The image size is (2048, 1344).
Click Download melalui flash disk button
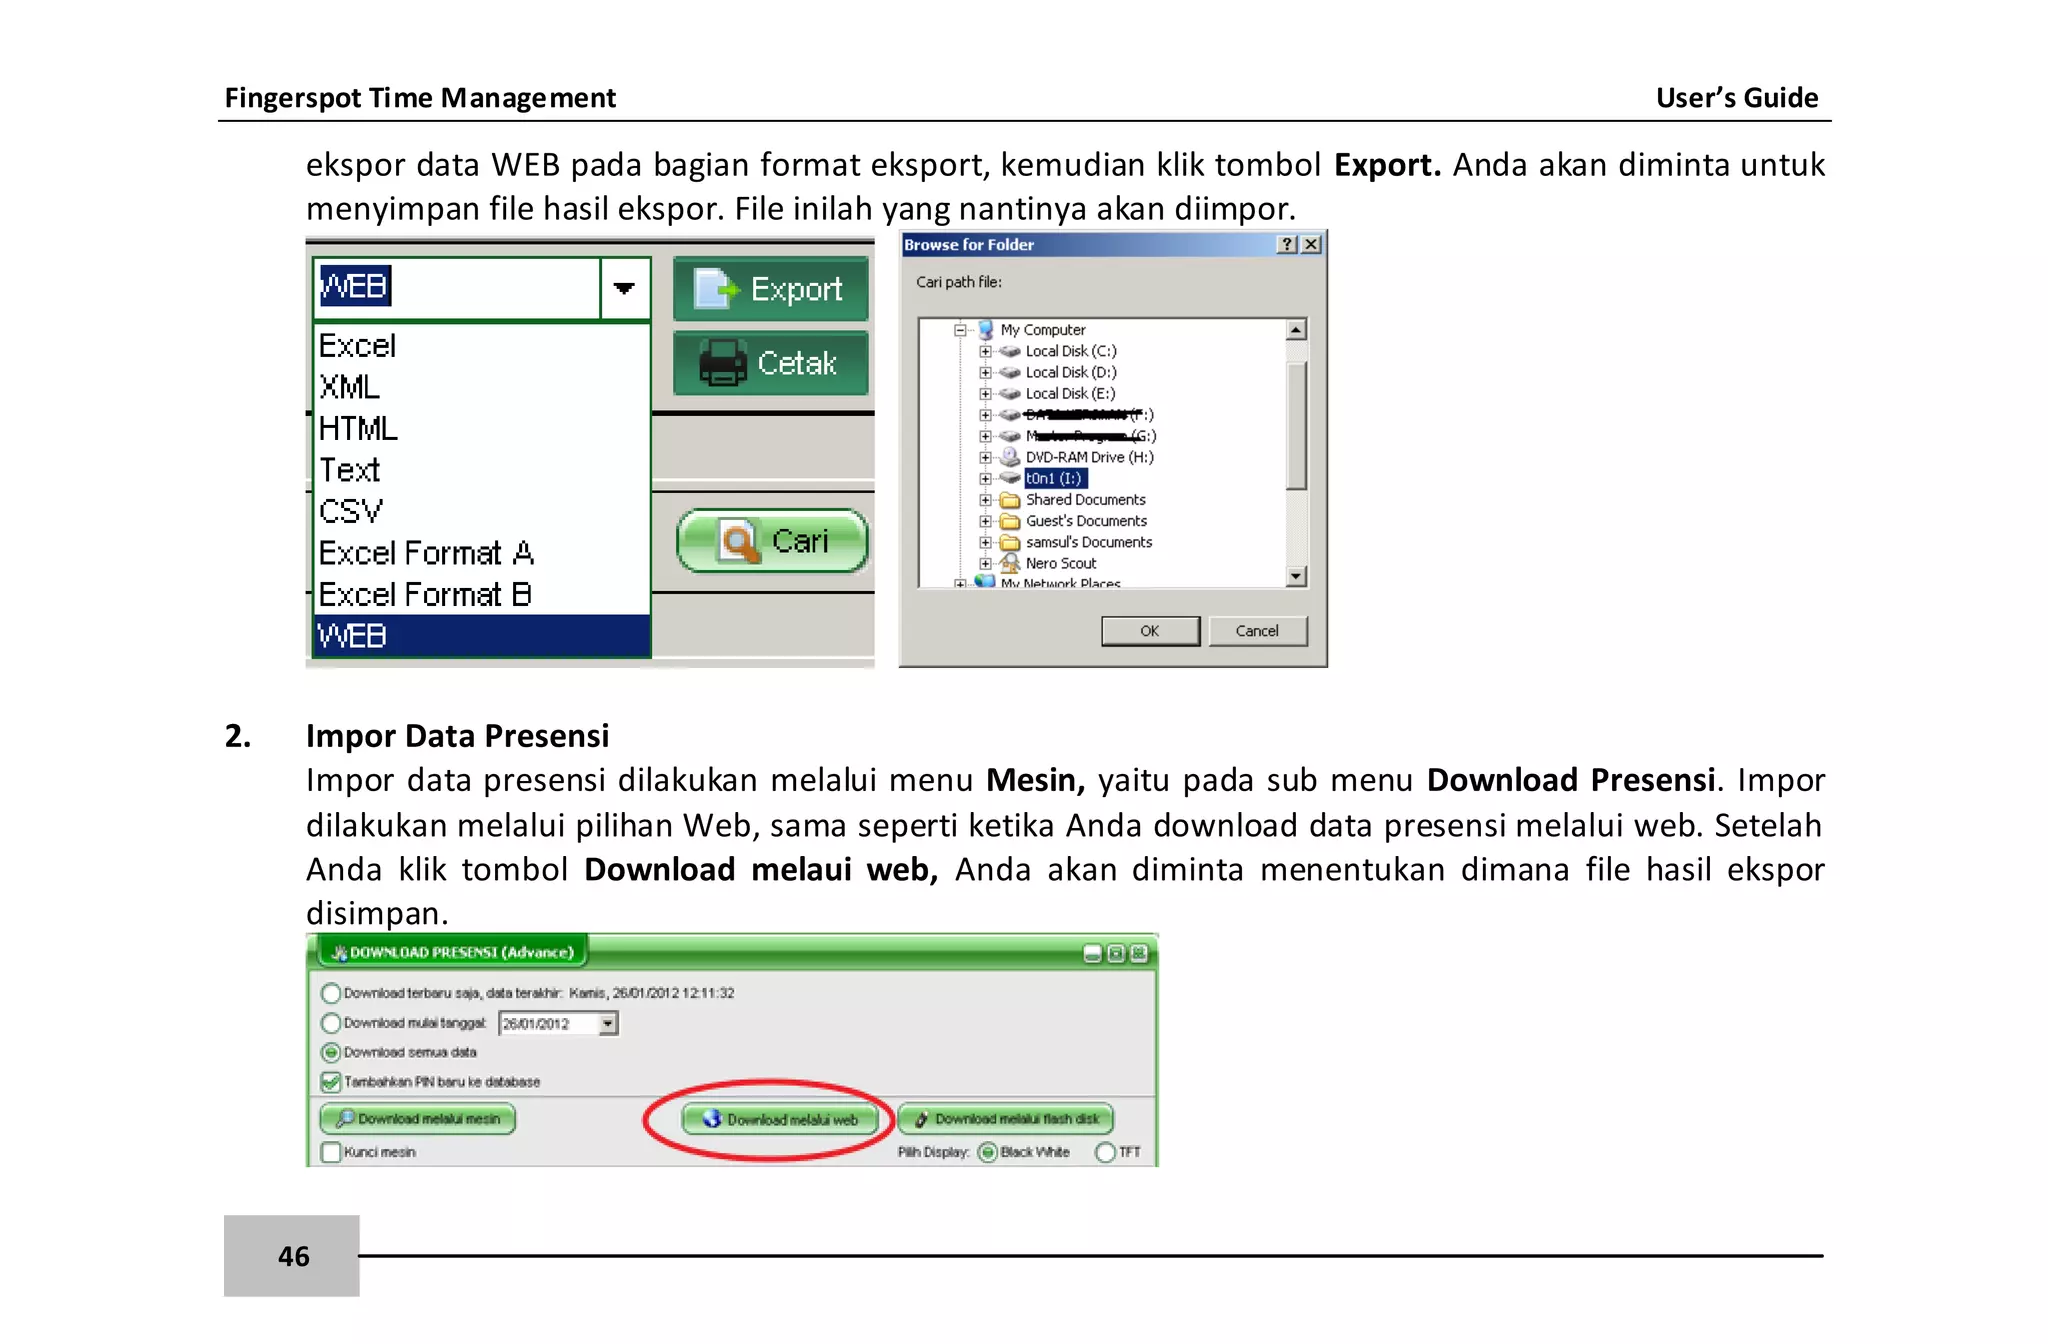tap(1006, 1119)
